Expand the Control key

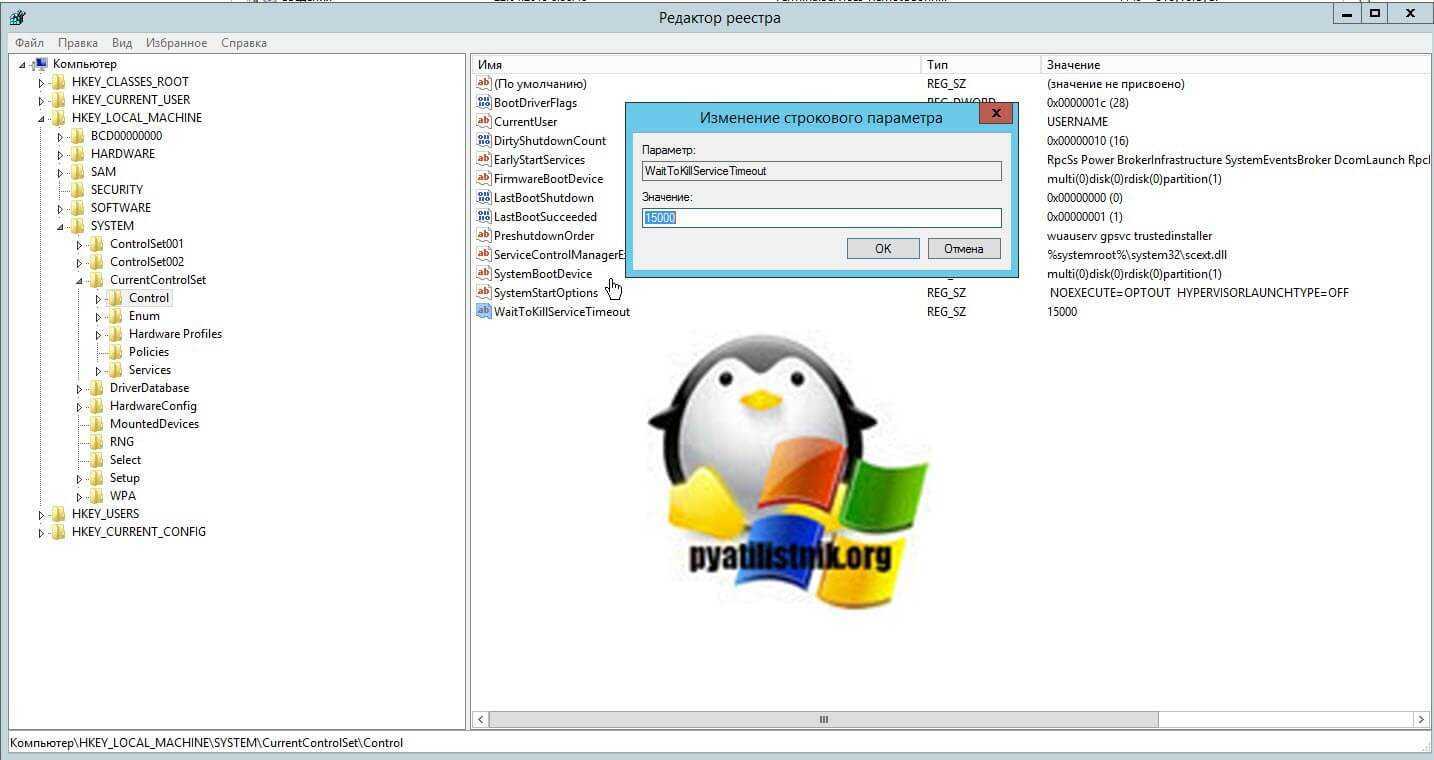click(x=99, y=299)
